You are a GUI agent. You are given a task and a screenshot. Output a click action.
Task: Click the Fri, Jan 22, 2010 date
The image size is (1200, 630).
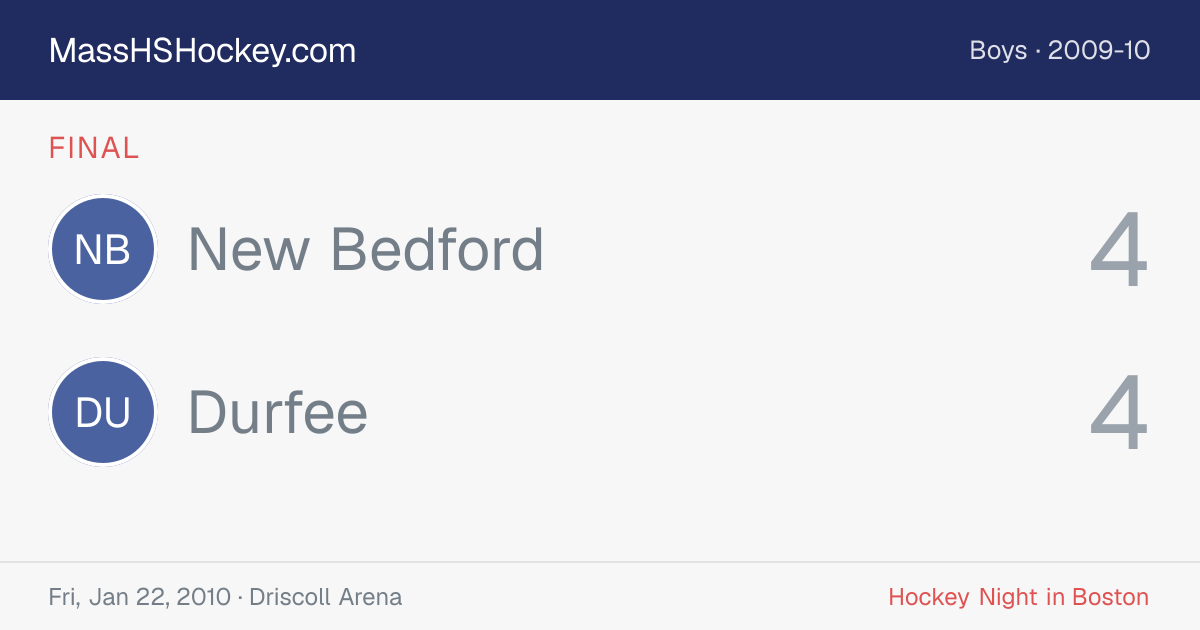pos(139,597)
